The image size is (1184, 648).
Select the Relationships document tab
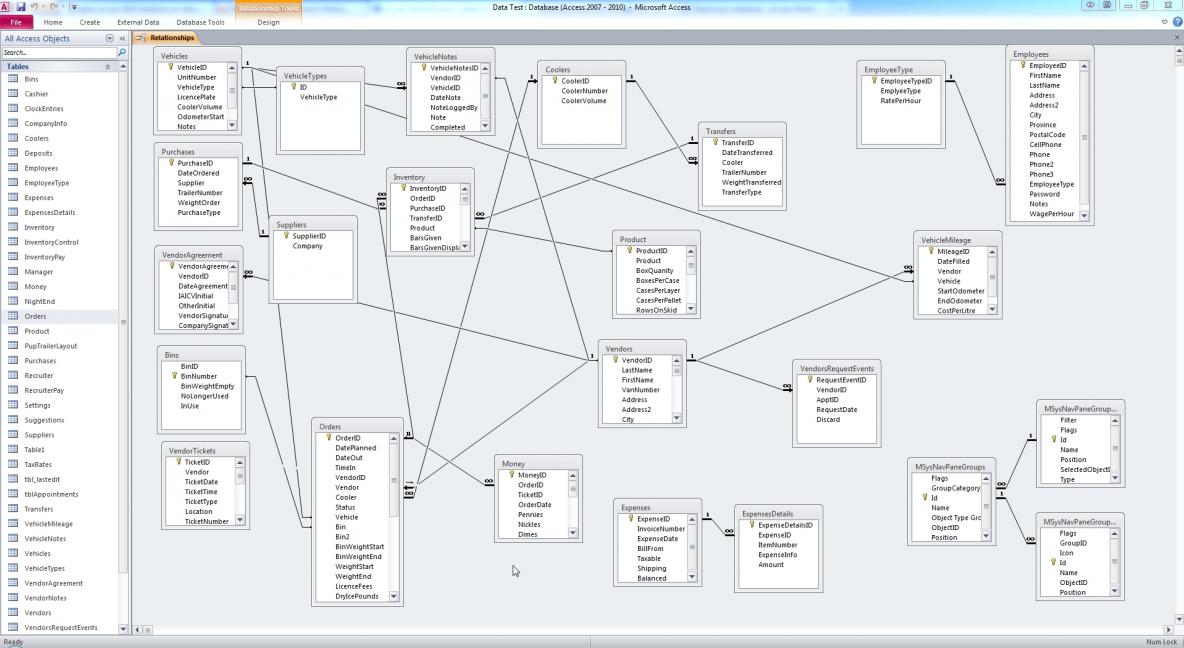pos(165,37)
